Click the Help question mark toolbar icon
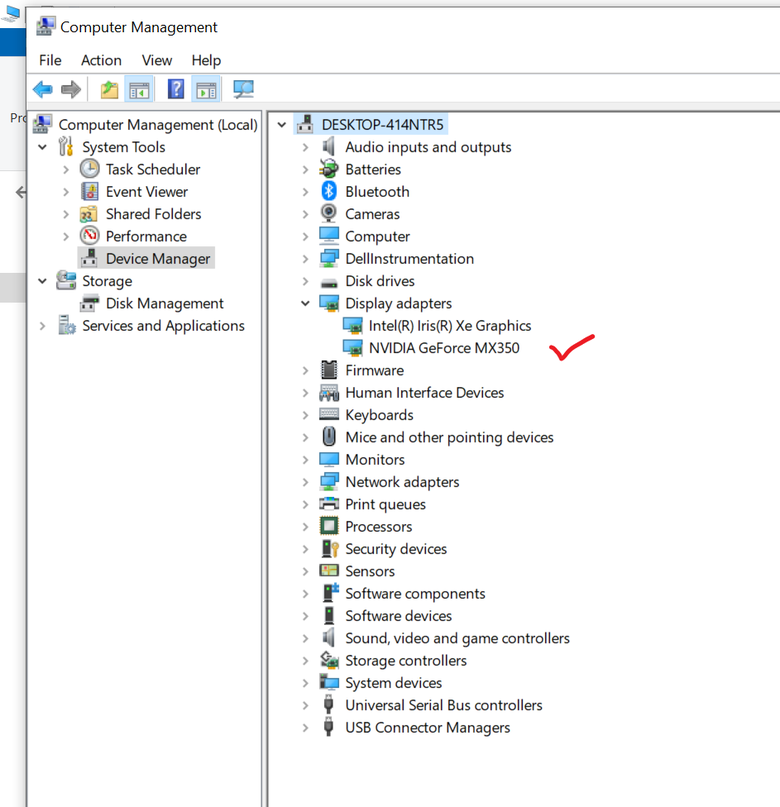The image size is (780, 807). point(176,90)
